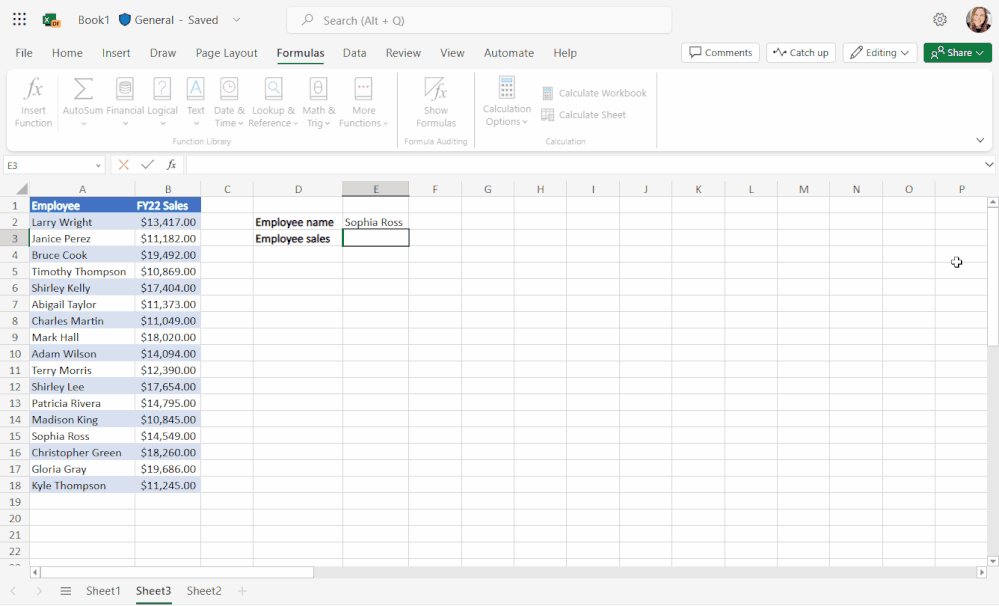
Task: Select the Sheet2 tab
Action: [x=203, y=591]
